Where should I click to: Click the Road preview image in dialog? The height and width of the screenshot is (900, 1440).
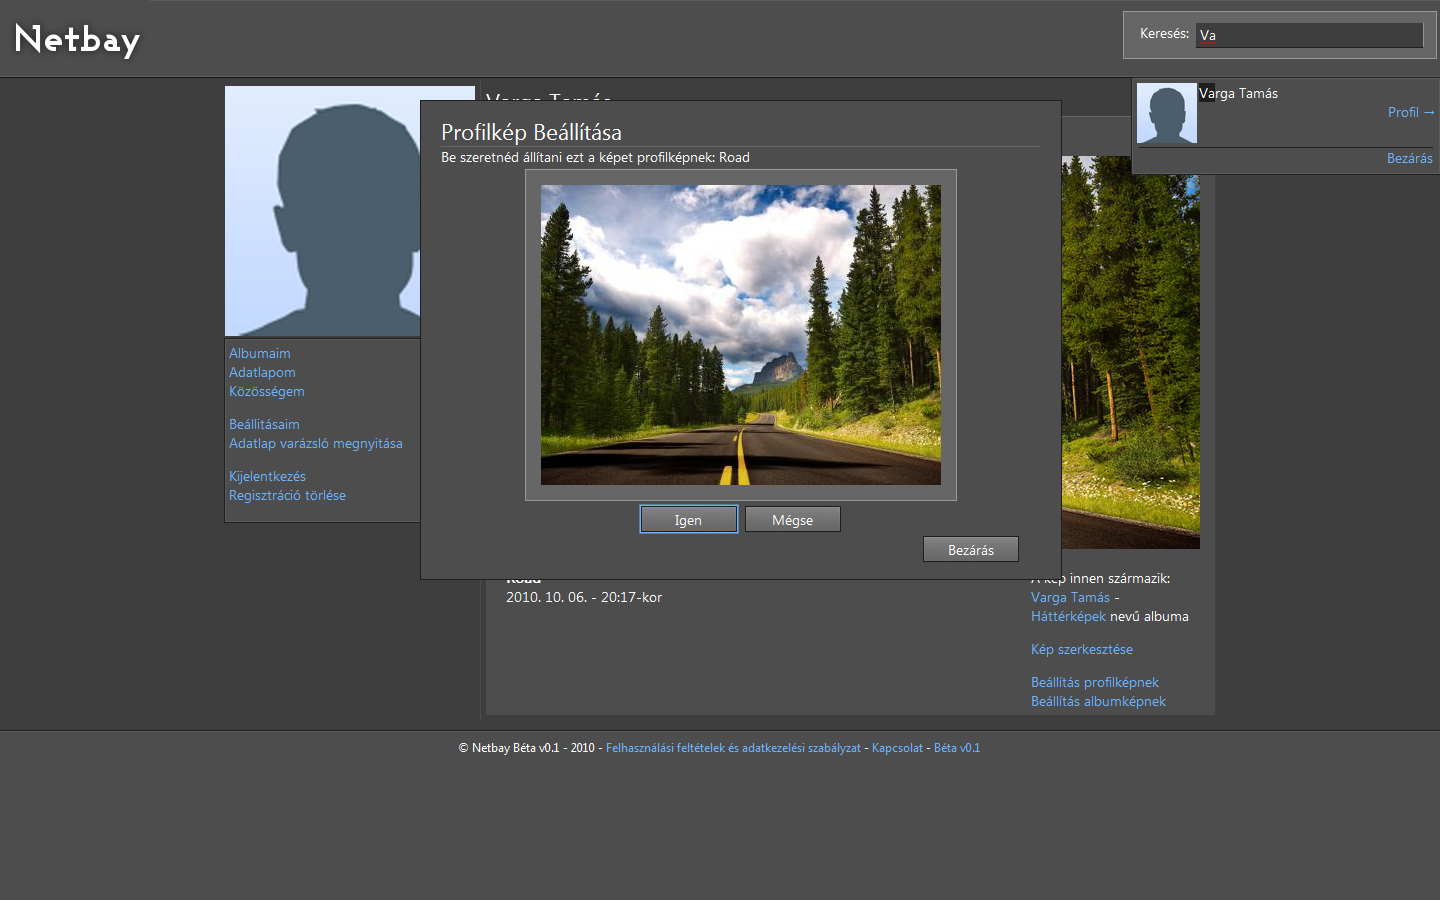click(x=740, y=334)
